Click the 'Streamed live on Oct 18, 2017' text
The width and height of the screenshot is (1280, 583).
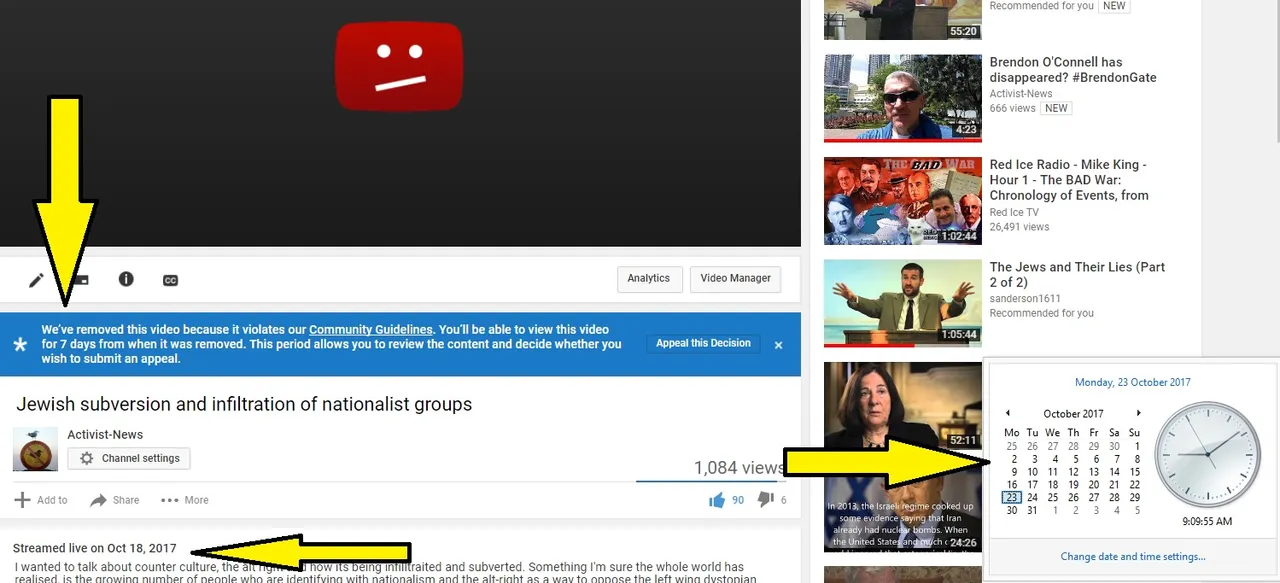95,549
